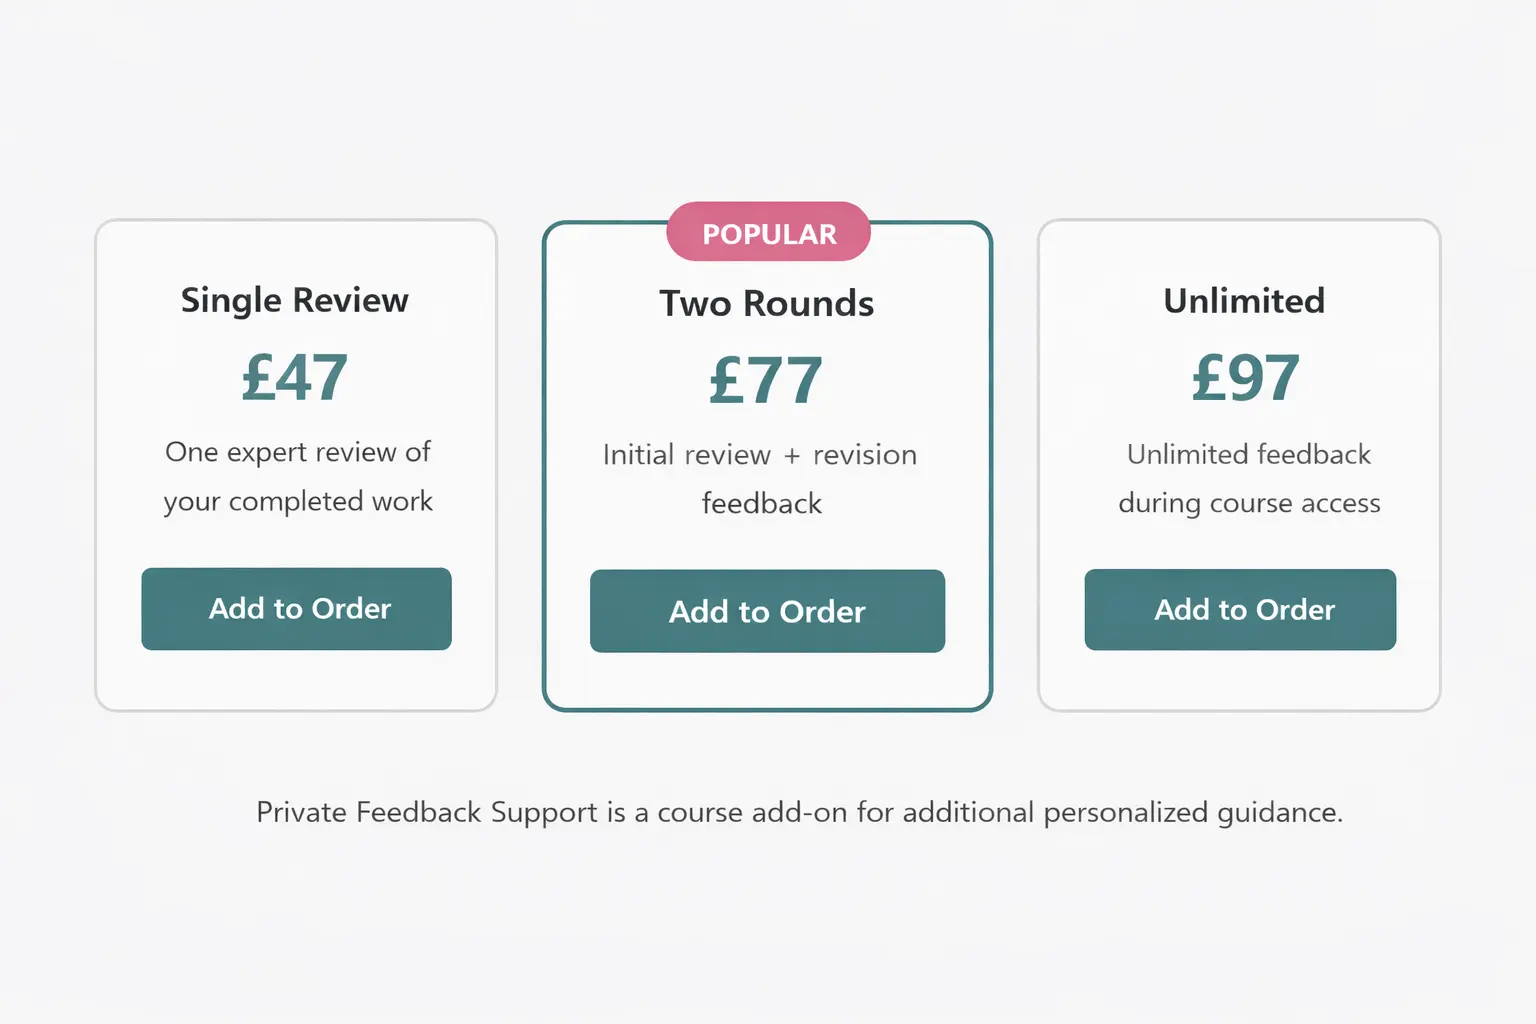
Task: Select the Two Rounds heading
Action: coord(767,303)
